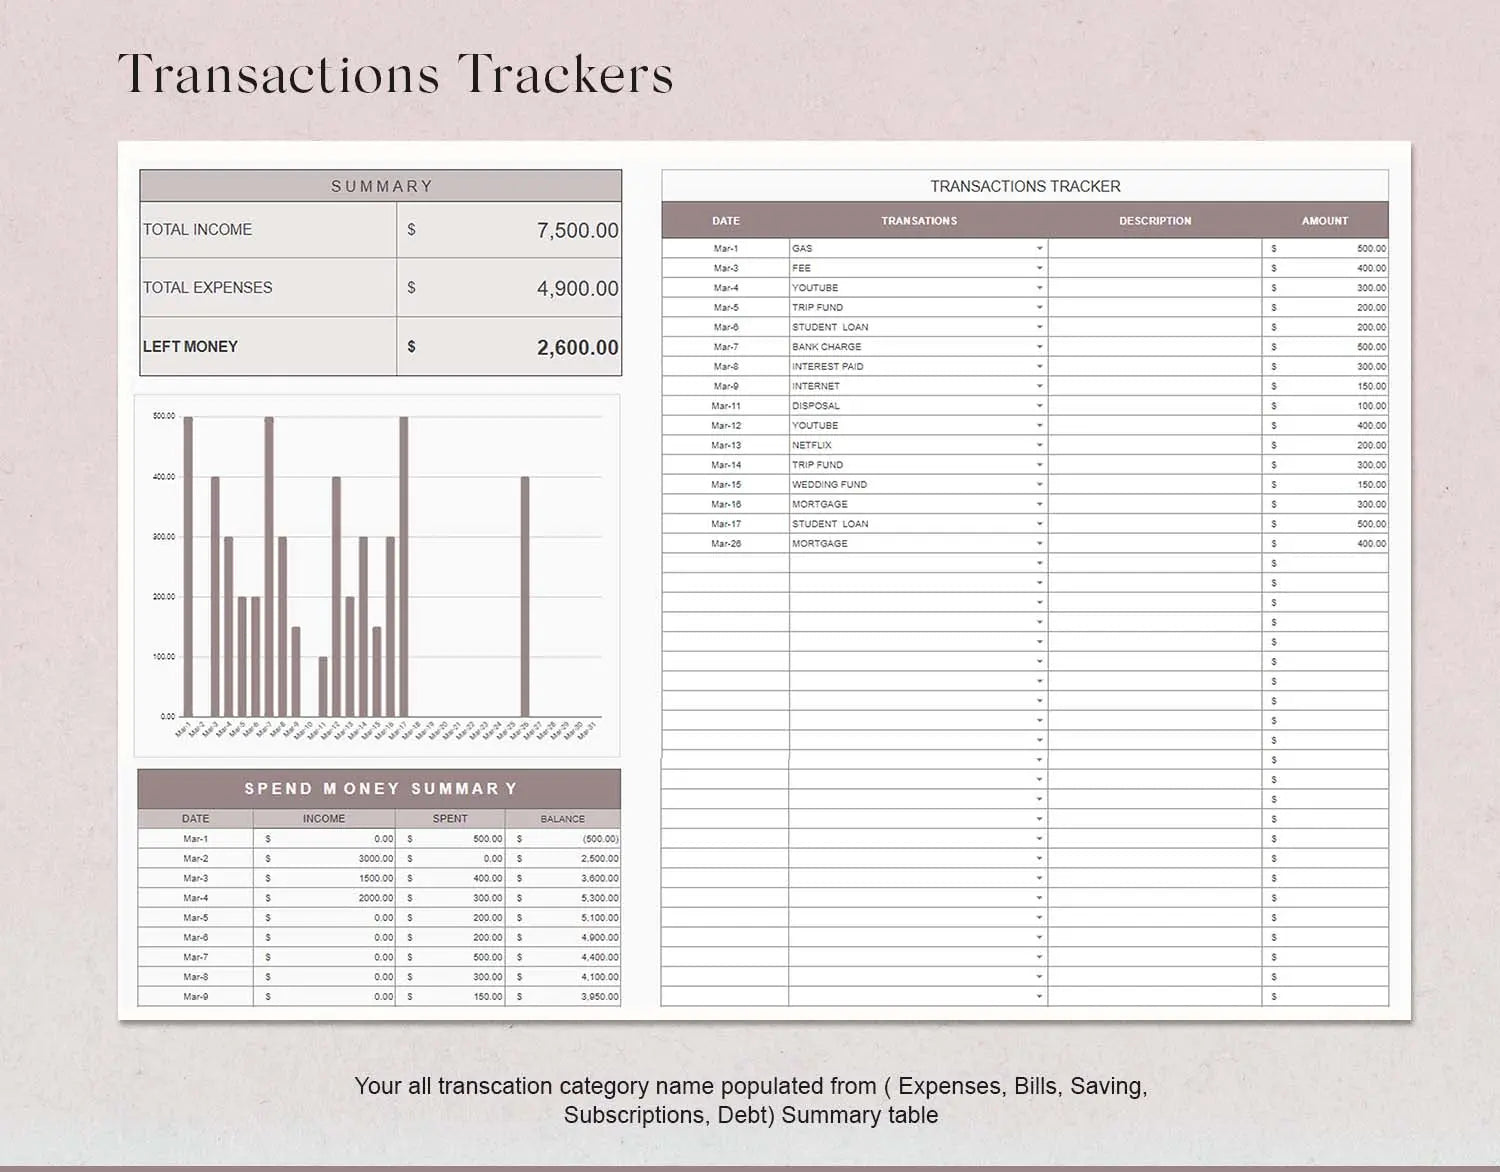Screen dimensions: 1500x1172
Task: Select the BANK CHARGE transaction cell
Action: coord(919,347)
